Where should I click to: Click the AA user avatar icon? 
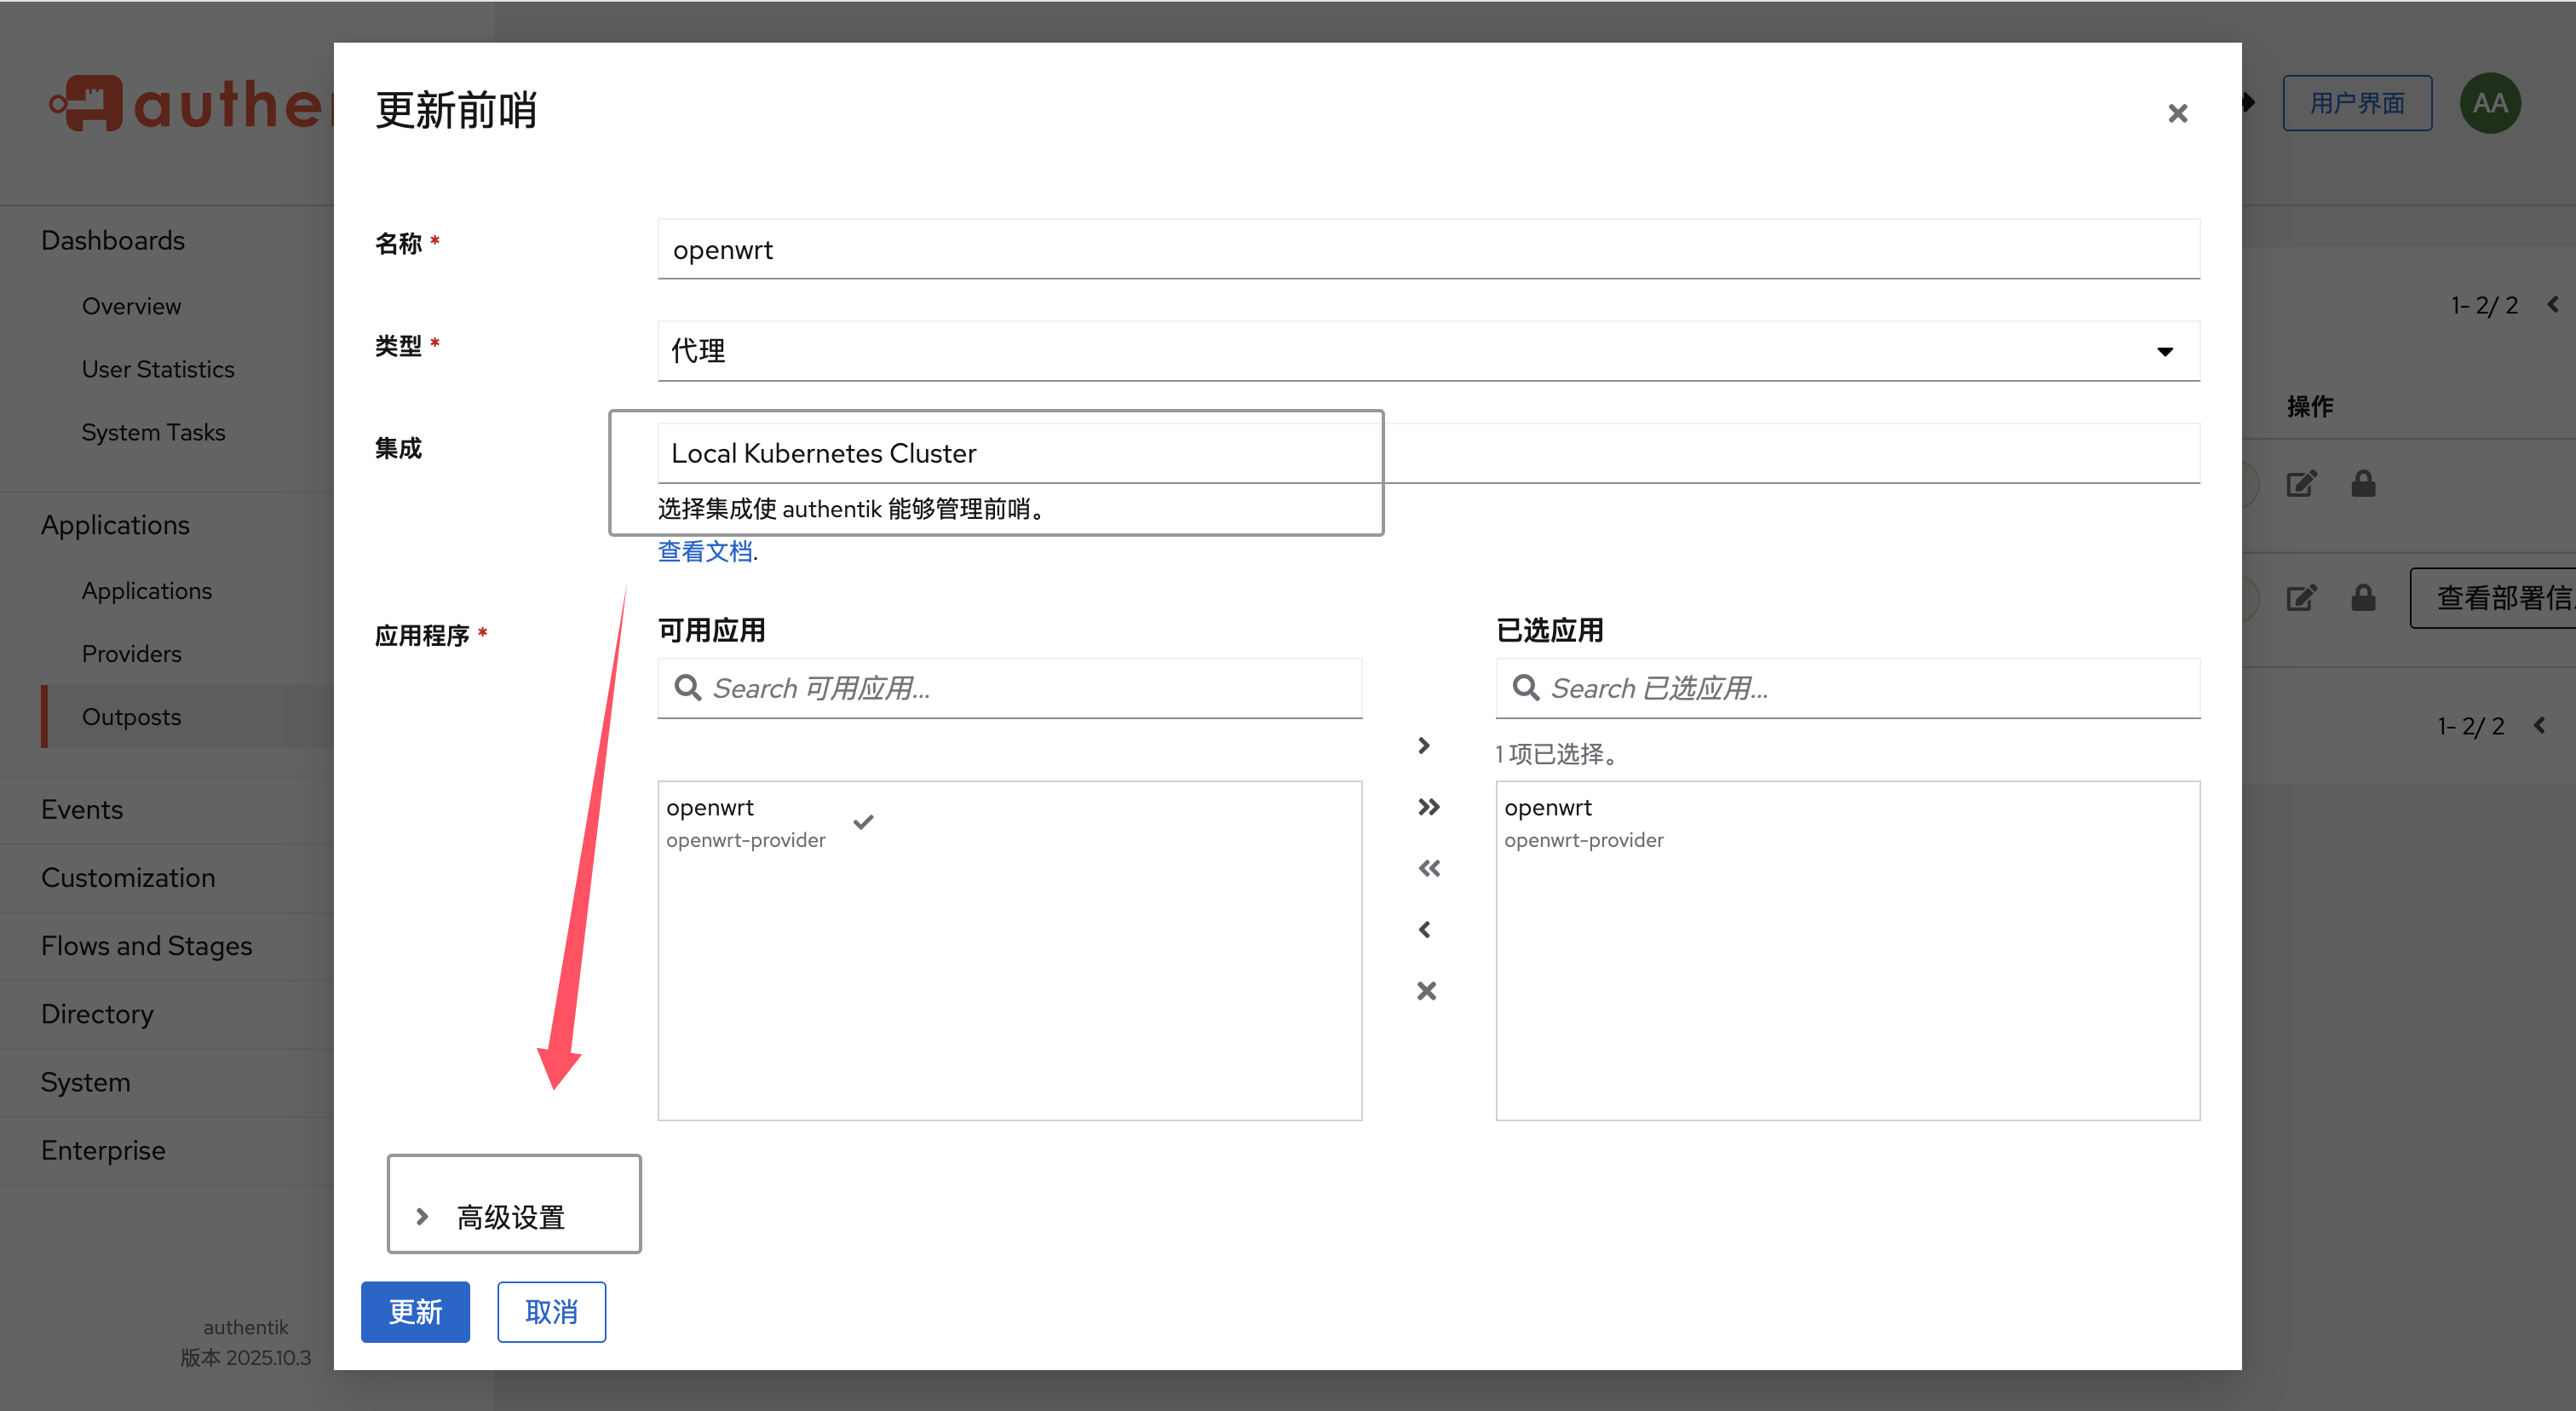[2489, 103]
